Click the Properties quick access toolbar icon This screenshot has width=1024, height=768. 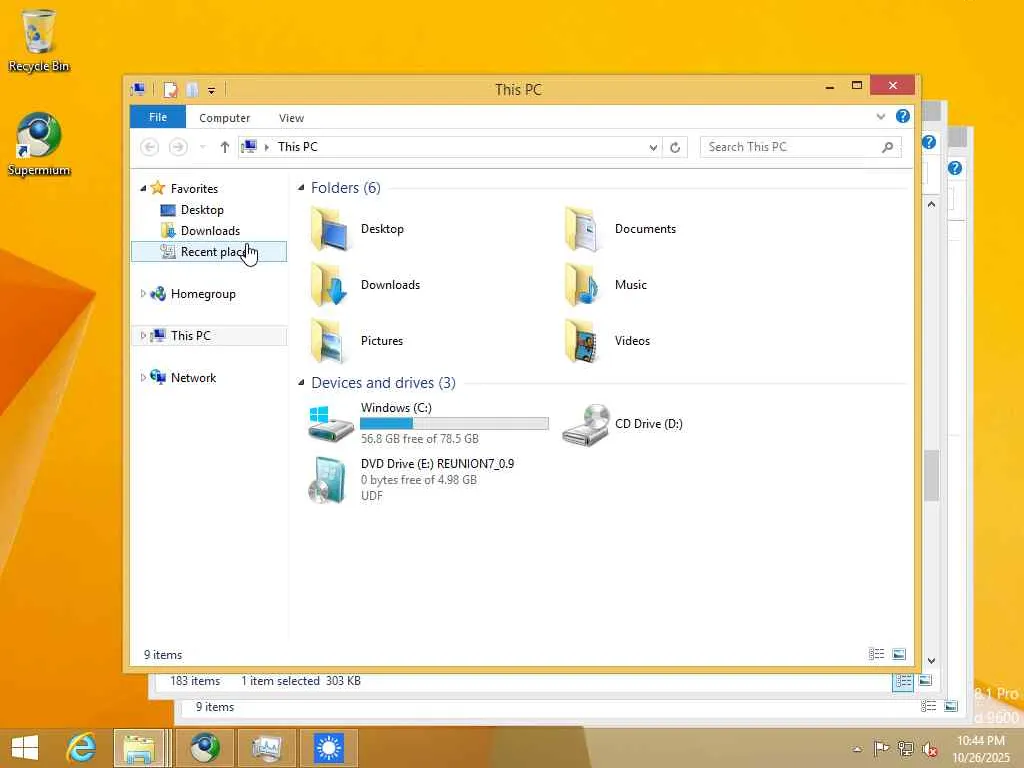pos(170,89)
